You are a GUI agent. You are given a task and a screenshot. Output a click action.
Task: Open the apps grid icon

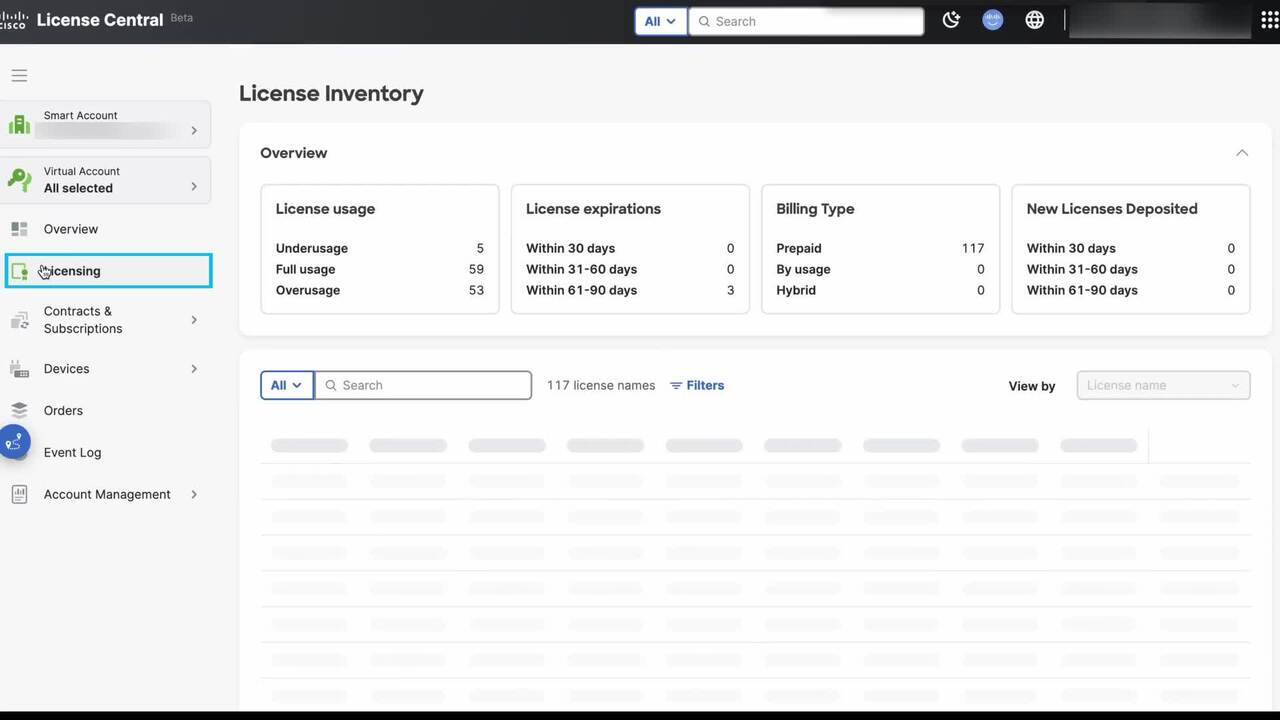point(1269,20)
